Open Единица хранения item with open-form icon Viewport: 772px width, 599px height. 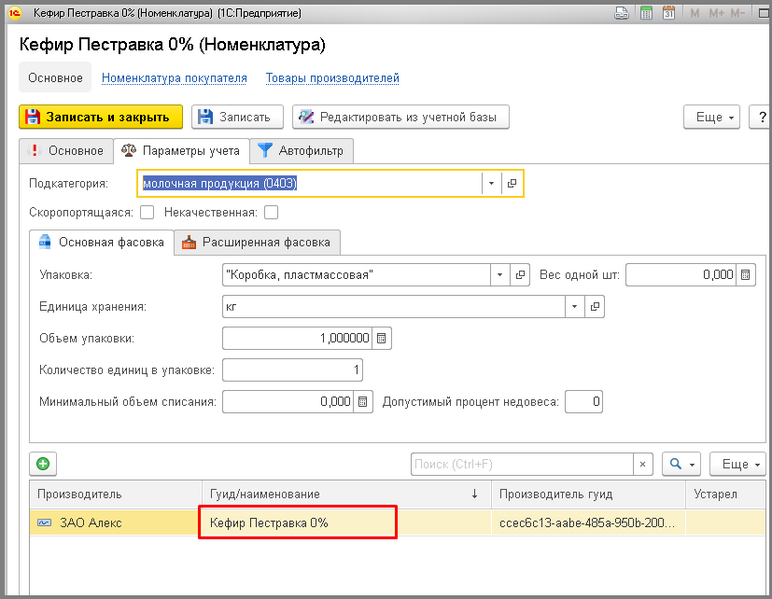coord(595,307)
